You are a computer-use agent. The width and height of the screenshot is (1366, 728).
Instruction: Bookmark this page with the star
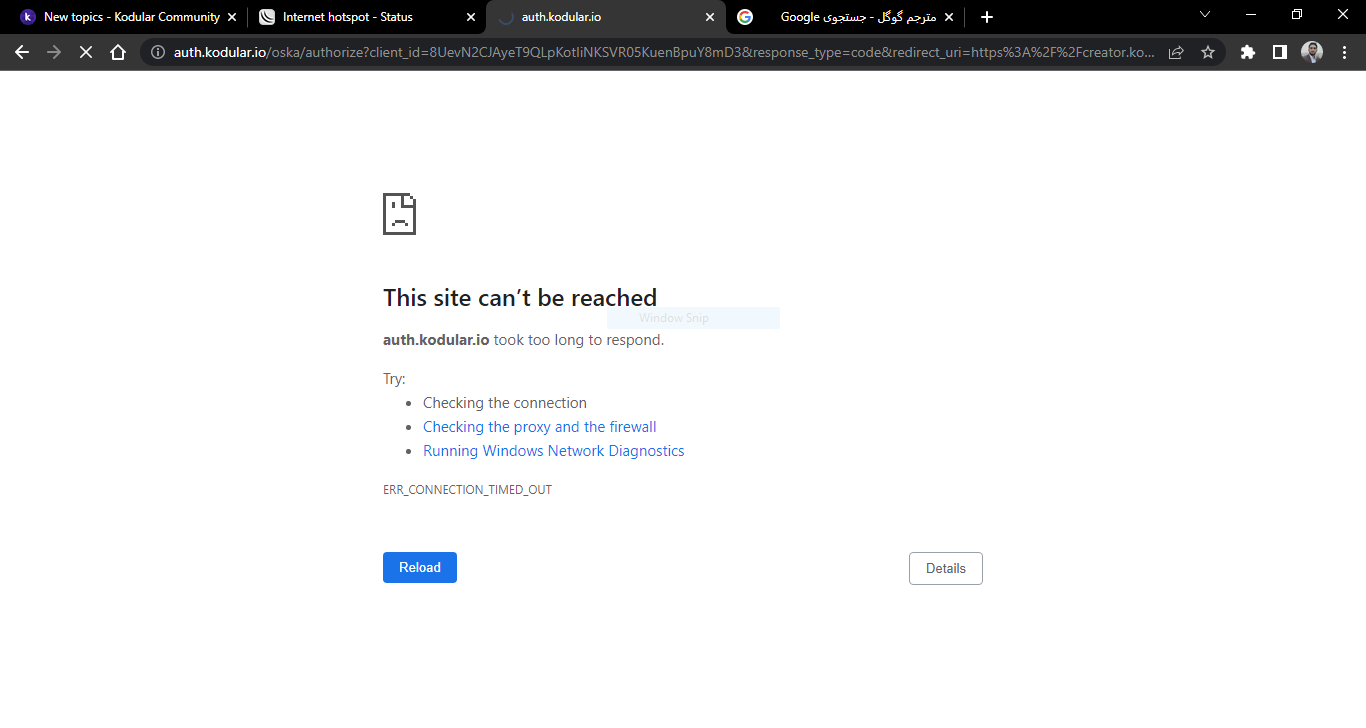click(1208, 52)
